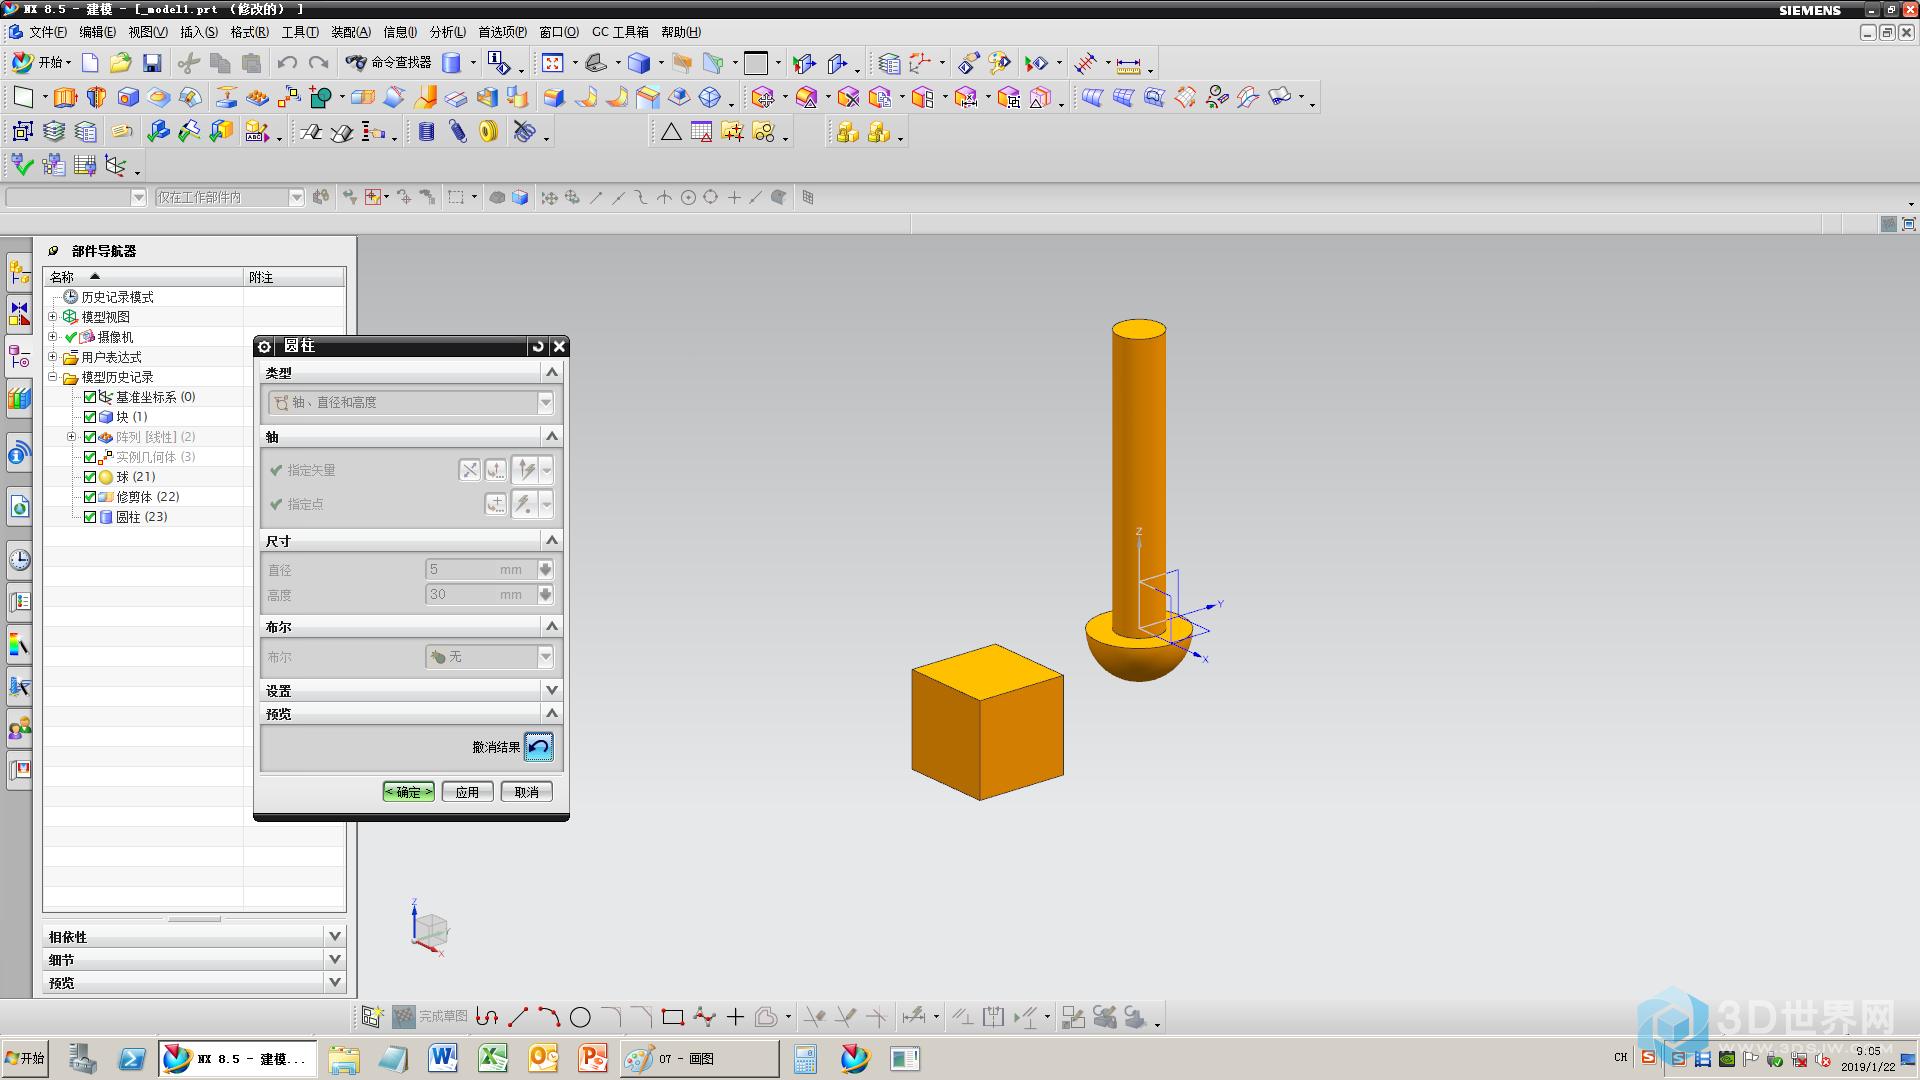This screenshot has width=1920, height=1080.
Task: Save the part with the floppy disk icon
Action: pyautogui.click(x=152, y=63)
